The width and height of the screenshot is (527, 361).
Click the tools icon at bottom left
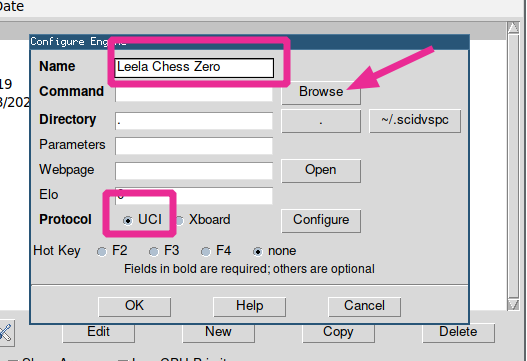click(x=6, y=333)
